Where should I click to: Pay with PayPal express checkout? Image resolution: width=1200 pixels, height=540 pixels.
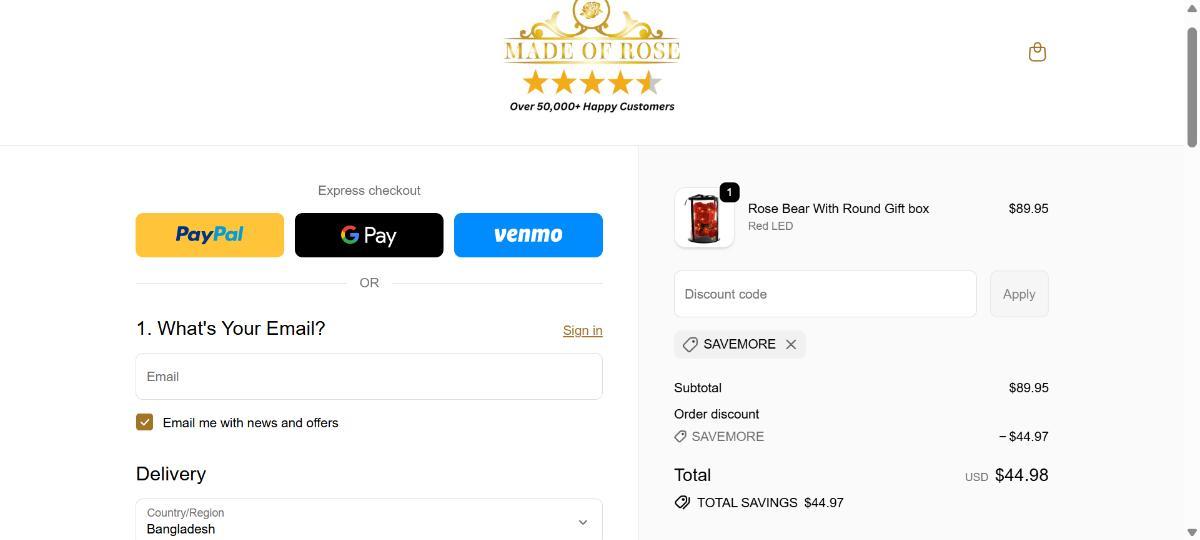[210, 235]
